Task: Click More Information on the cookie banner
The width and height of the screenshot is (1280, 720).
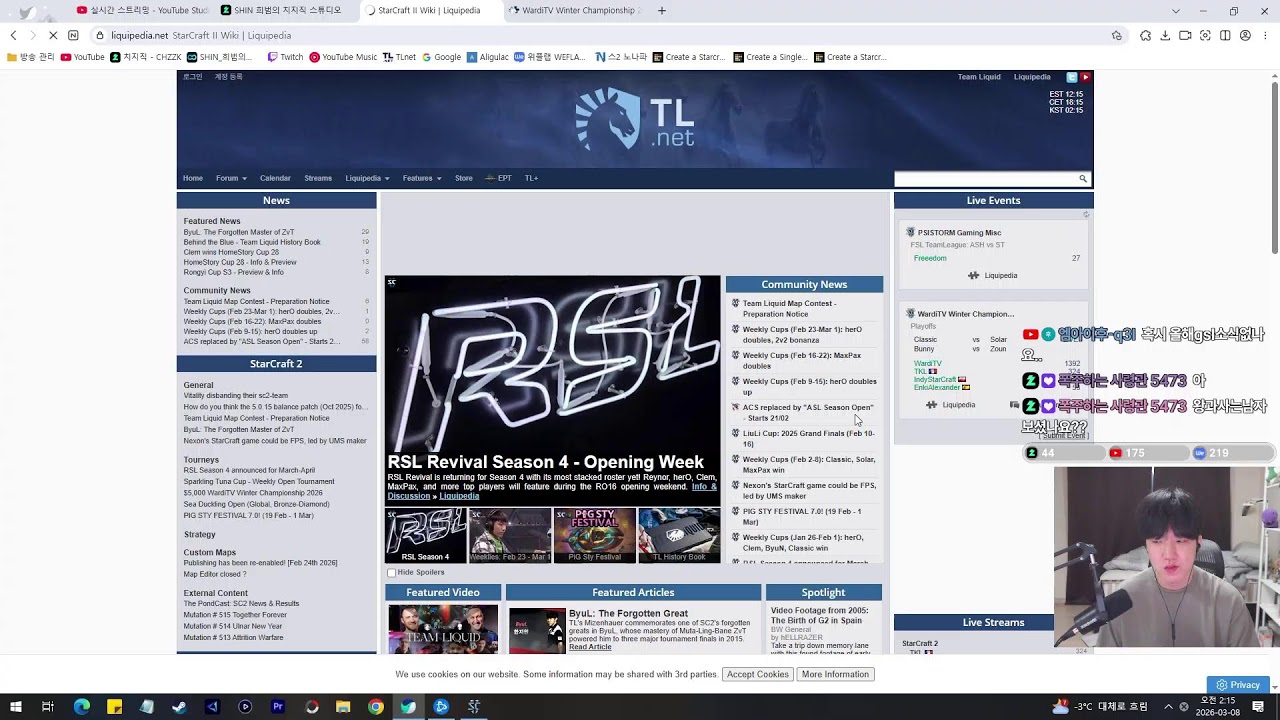Action: pyautogui.click(x=835, y=674)
